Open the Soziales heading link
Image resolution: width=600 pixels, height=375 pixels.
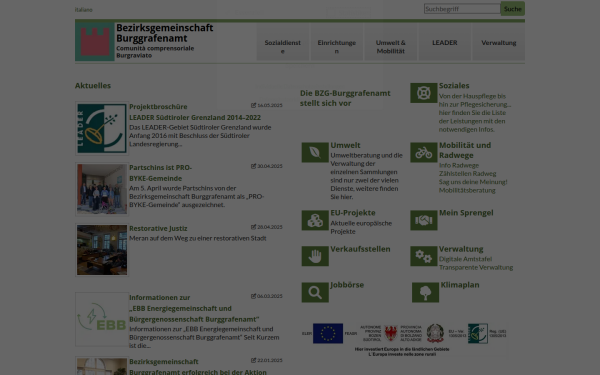tap(454, 85)
